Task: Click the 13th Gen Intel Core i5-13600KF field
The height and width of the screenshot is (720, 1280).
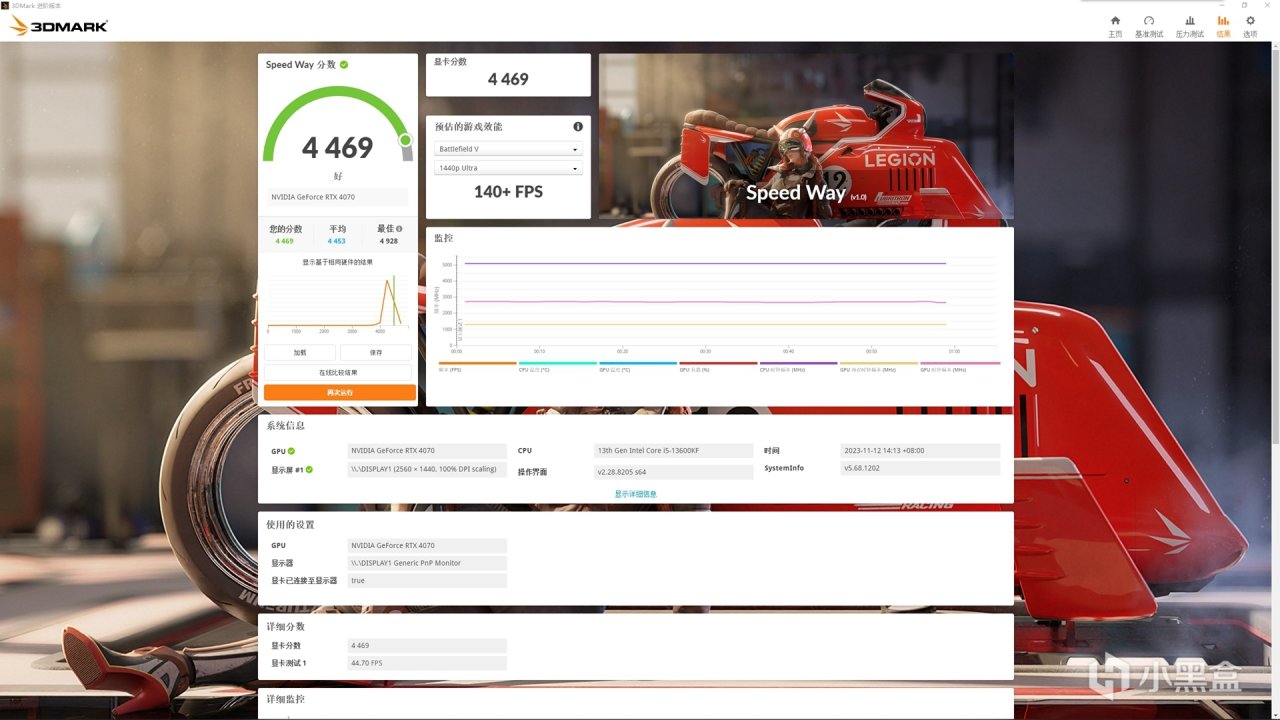Action: pos(673,451)
